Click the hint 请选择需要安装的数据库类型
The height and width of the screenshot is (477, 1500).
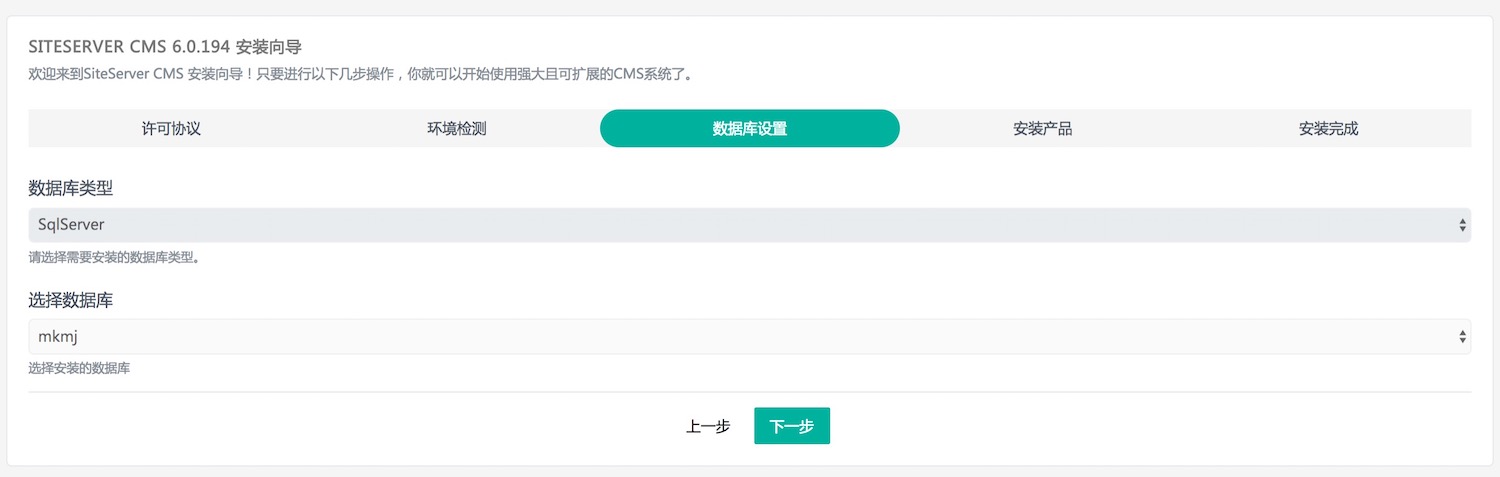click(114, 257)
